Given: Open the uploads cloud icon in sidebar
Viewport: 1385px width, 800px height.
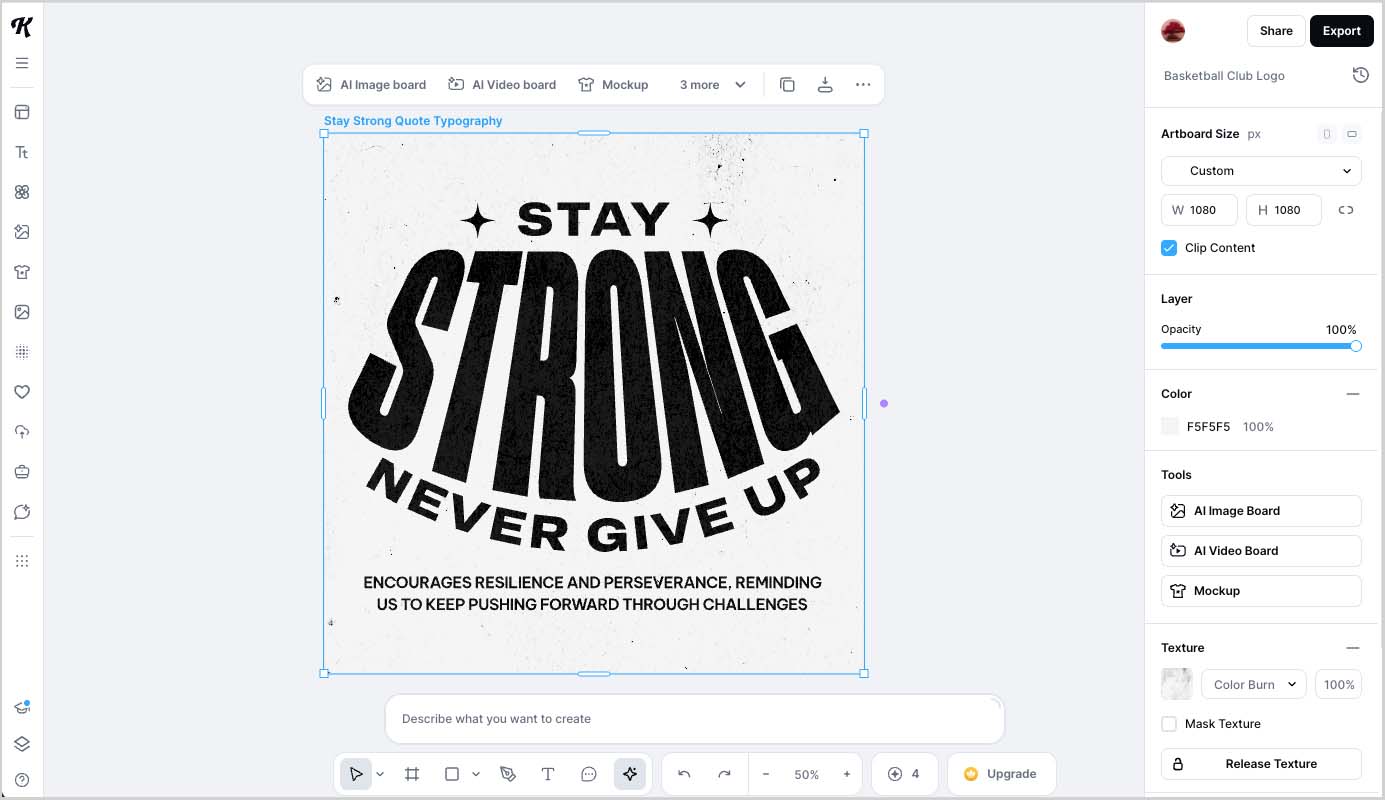Looking at the screenshot, I should [x=22, y=432].
